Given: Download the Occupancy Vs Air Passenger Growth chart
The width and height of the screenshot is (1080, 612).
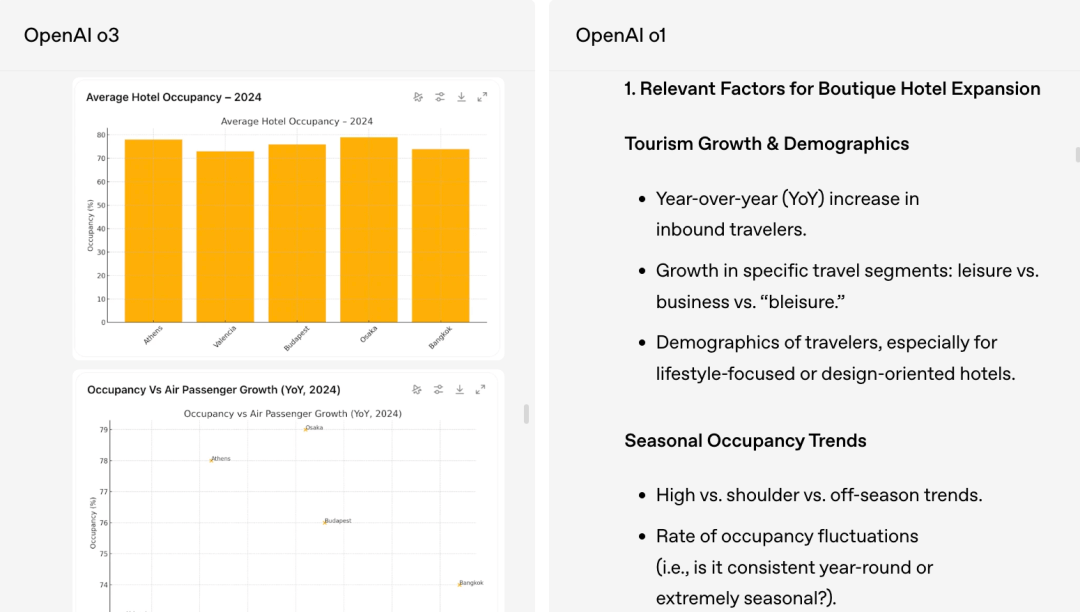Looking at the screenshot, I should click(460, 389).
